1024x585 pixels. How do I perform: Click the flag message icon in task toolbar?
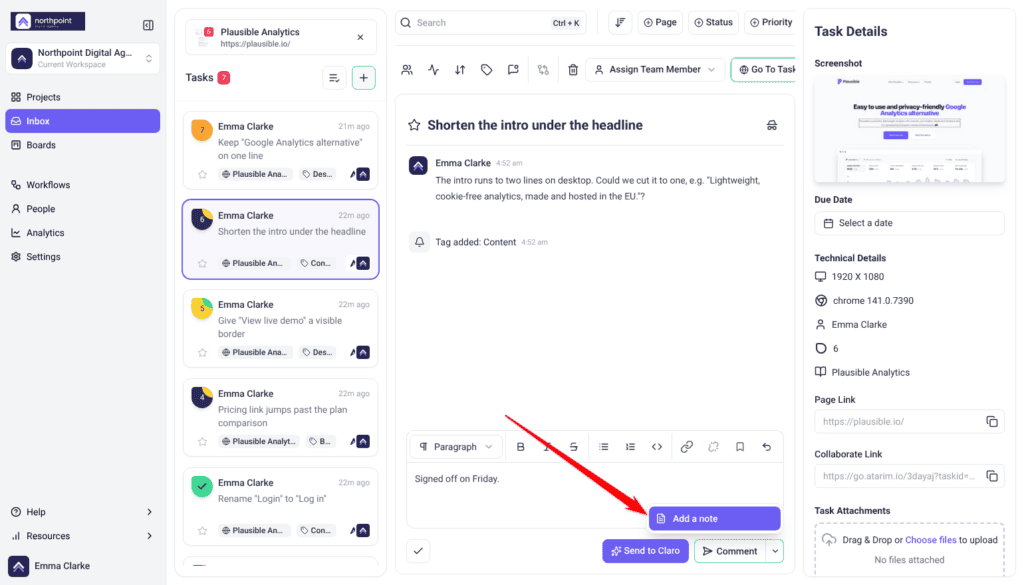click(513, 69)
